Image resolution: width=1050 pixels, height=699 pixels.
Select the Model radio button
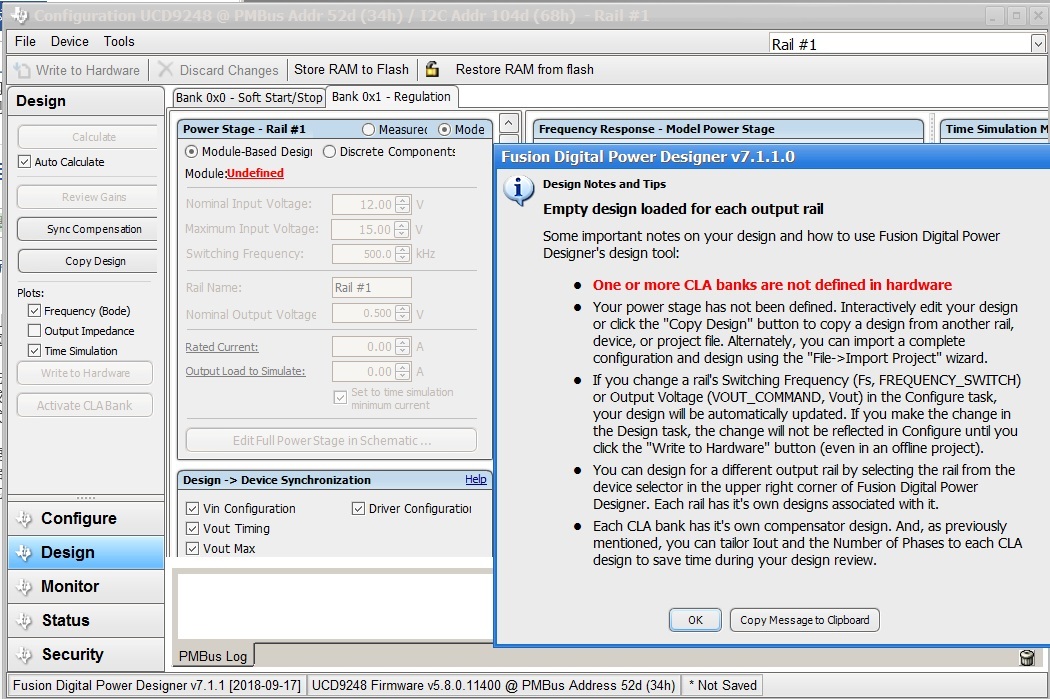point(445,129)
